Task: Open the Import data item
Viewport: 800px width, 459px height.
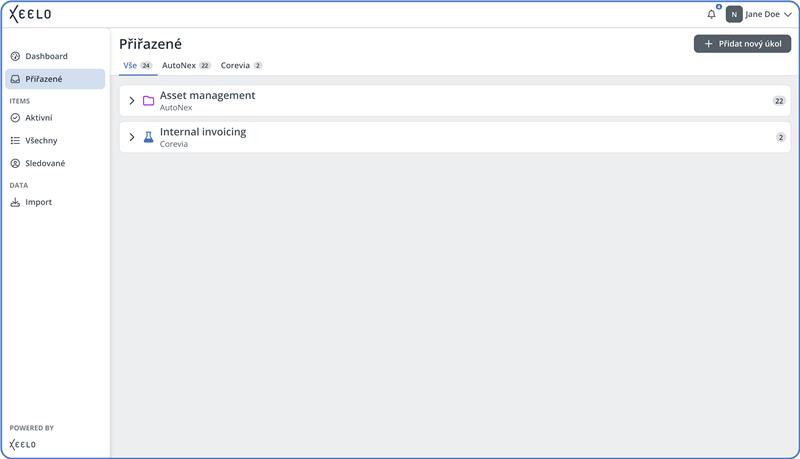Action: [38, 202]
